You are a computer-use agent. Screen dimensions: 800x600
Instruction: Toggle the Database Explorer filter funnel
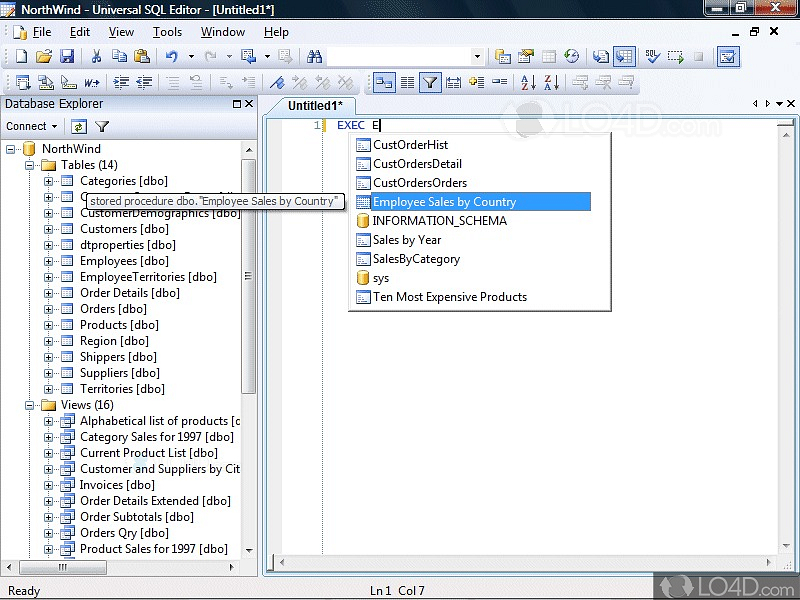(x=102, y=127)
